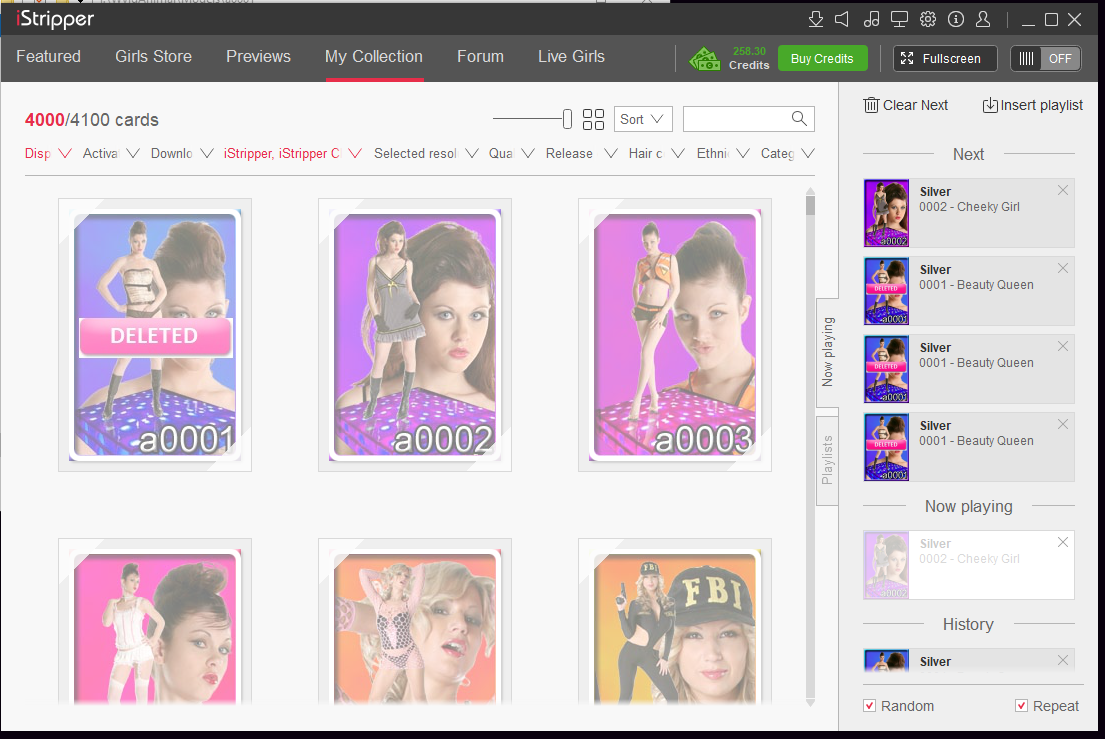
Task: Select the vertical Now playing side tab
Action: click(x=827, y=352)
